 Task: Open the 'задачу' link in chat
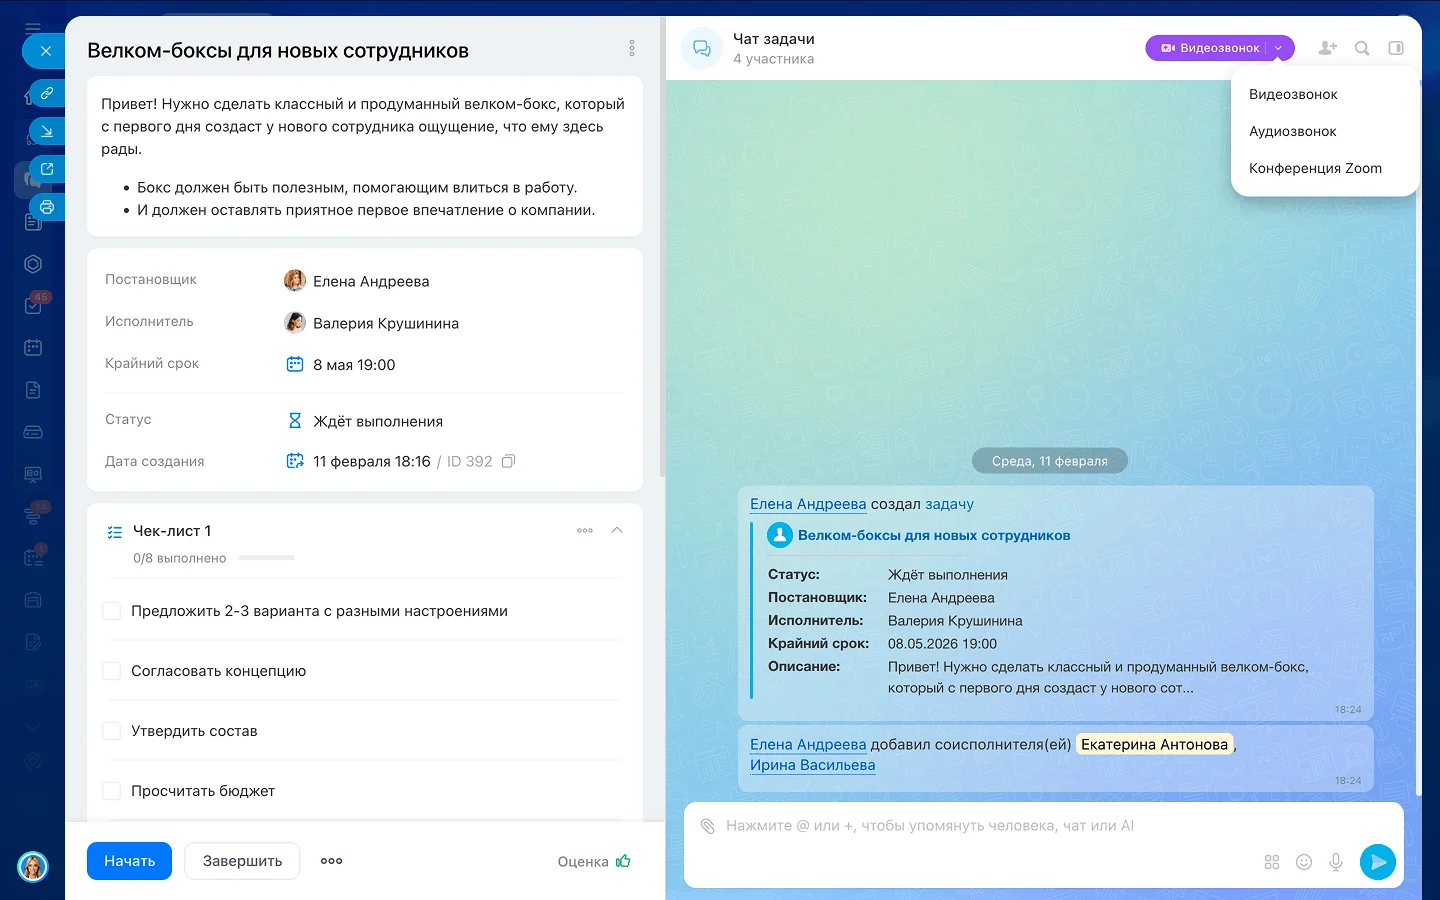coord(949,504)
